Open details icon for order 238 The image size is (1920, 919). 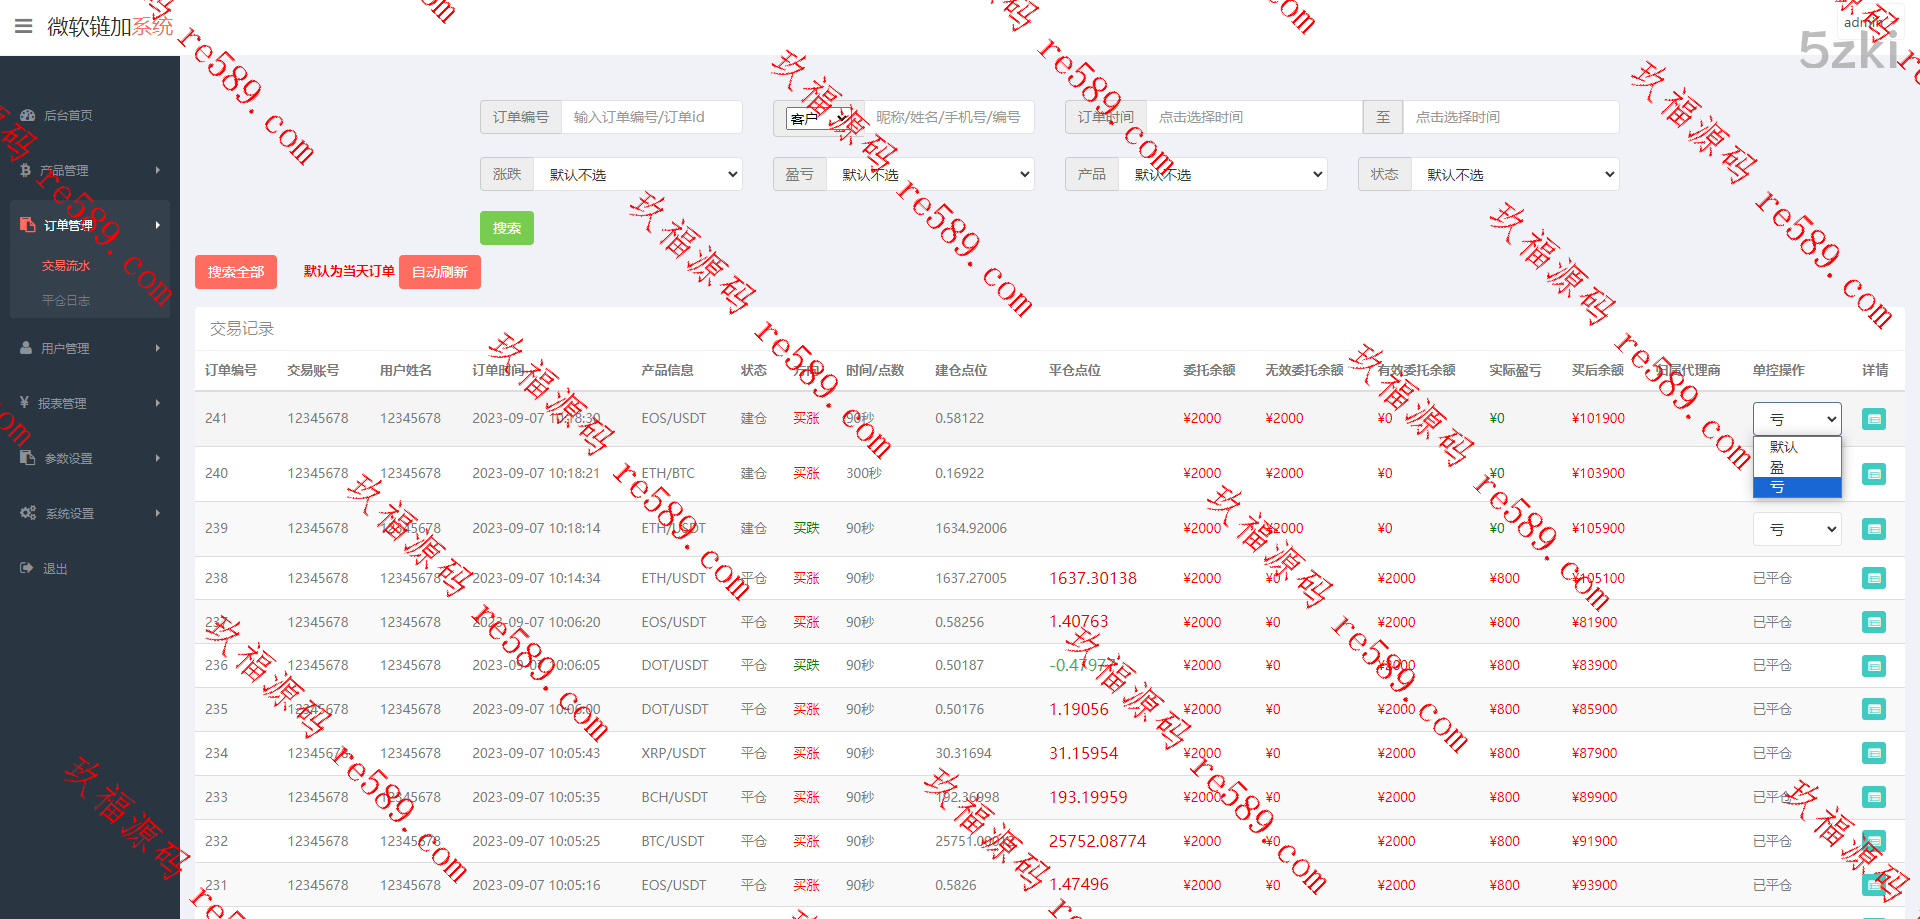point(1873,578)
